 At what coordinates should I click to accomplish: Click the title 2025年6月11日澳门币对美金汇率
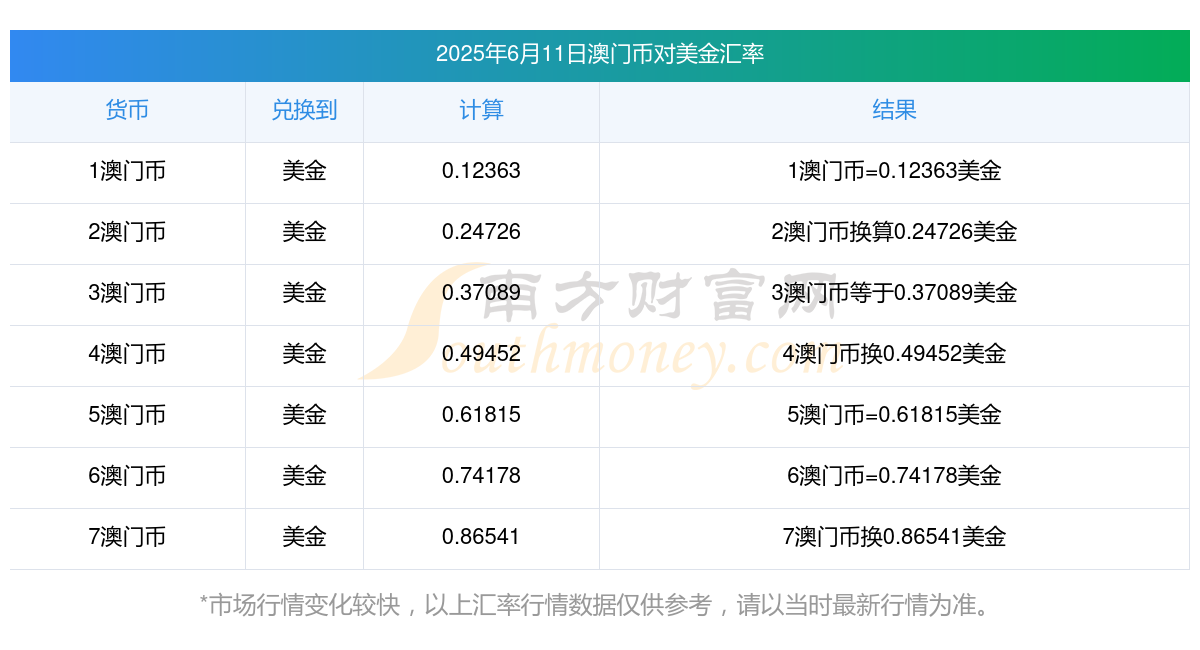click(600, 54)
